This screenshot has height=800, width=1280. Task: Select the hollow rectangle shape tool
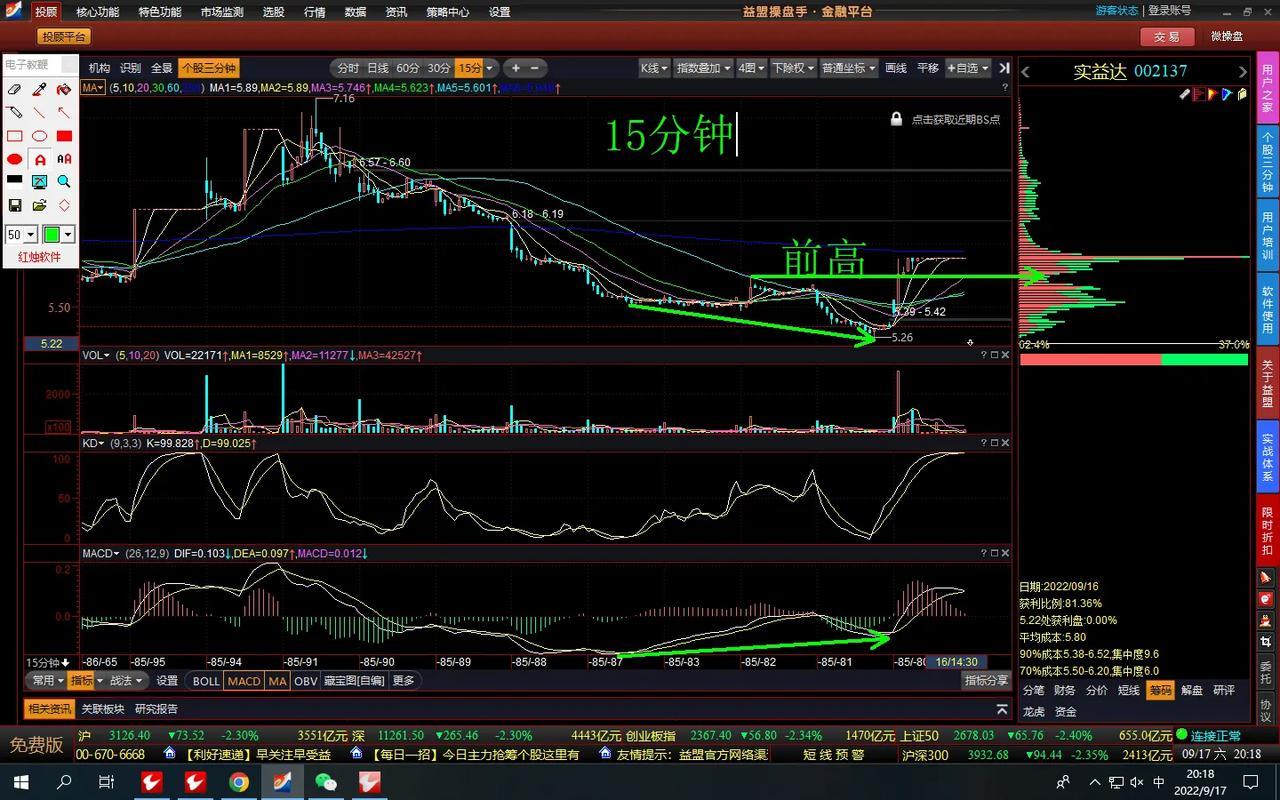click(15, 136)
